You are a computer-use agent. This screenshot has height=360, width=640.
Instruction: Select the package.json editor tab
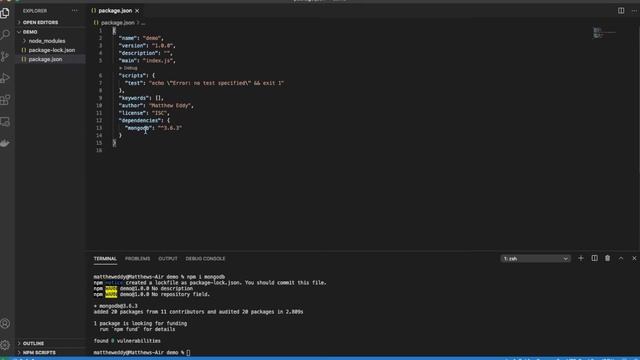(x=115, y=11)
